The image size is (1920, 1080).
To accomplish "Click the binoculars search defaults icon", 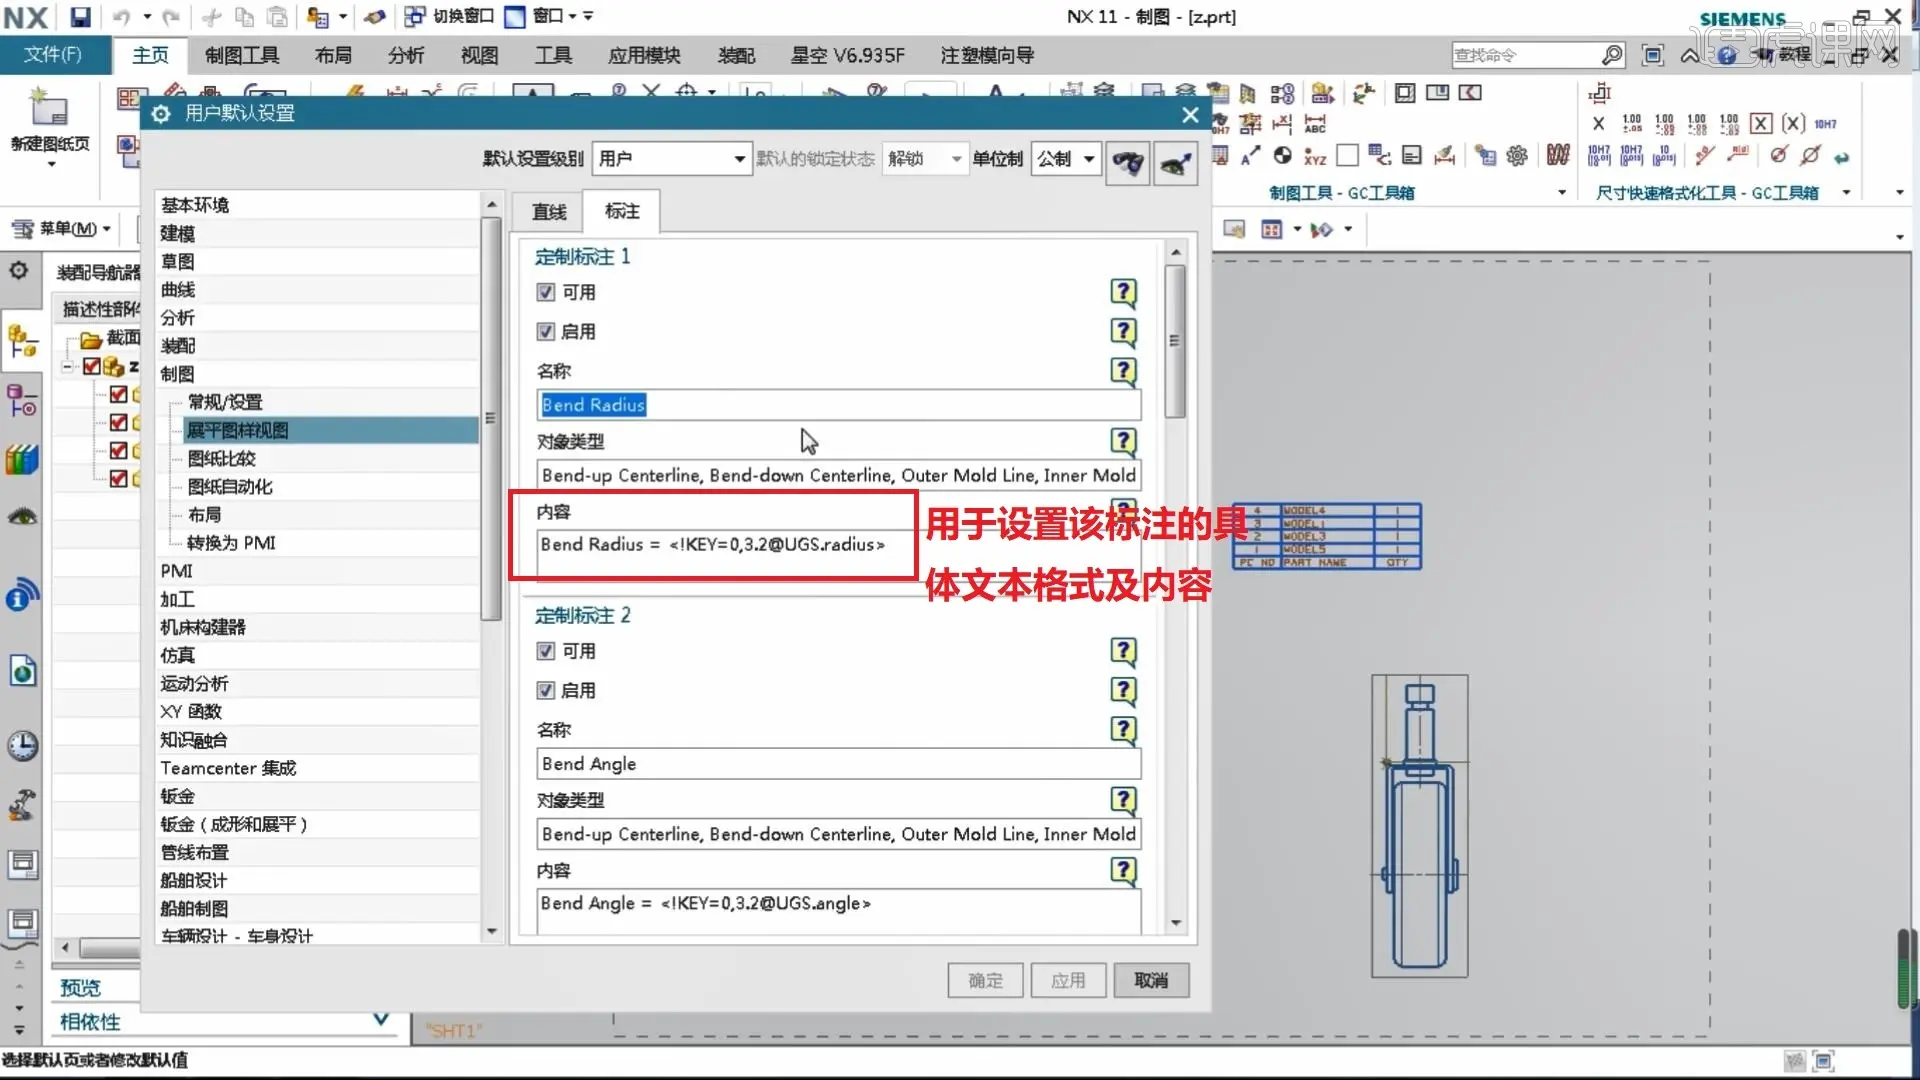I will 1128,162.
